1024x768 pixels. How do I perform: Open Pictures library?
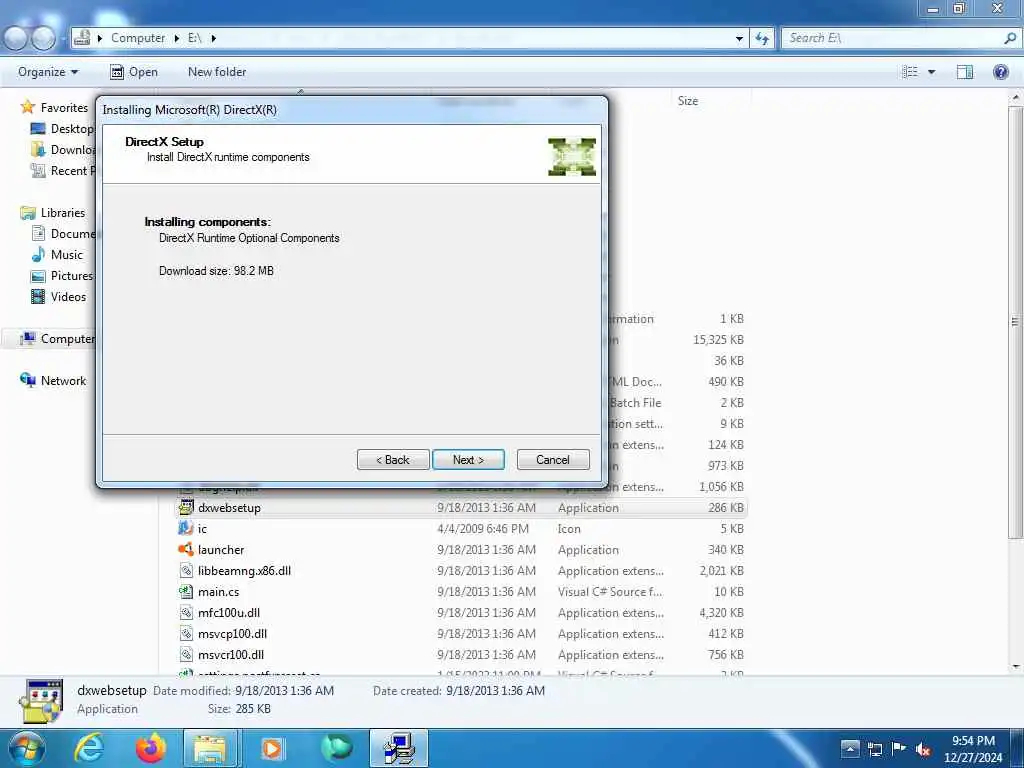(x=62, y=276)
